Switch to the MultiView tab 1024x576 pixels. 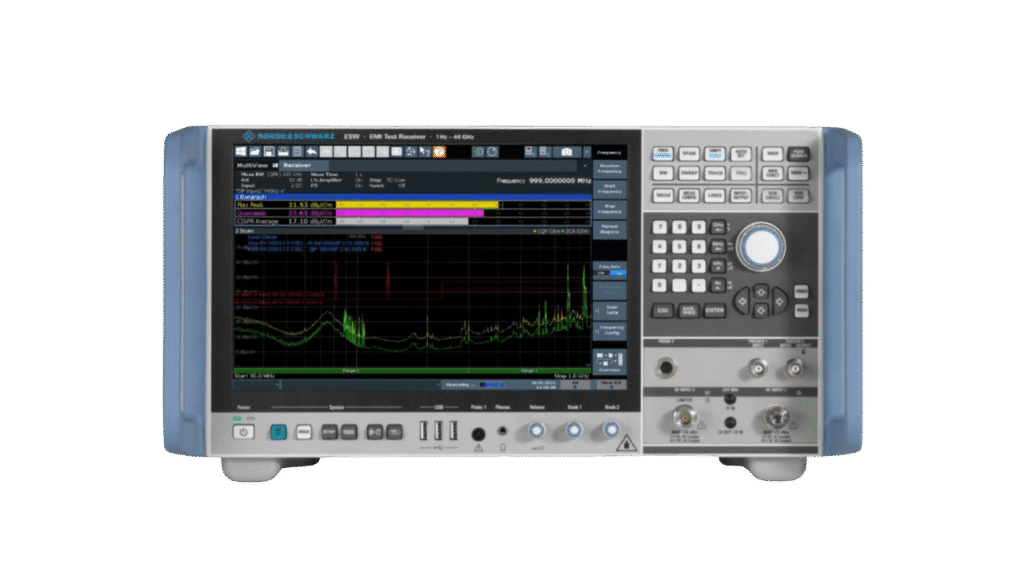click(251, 165)
